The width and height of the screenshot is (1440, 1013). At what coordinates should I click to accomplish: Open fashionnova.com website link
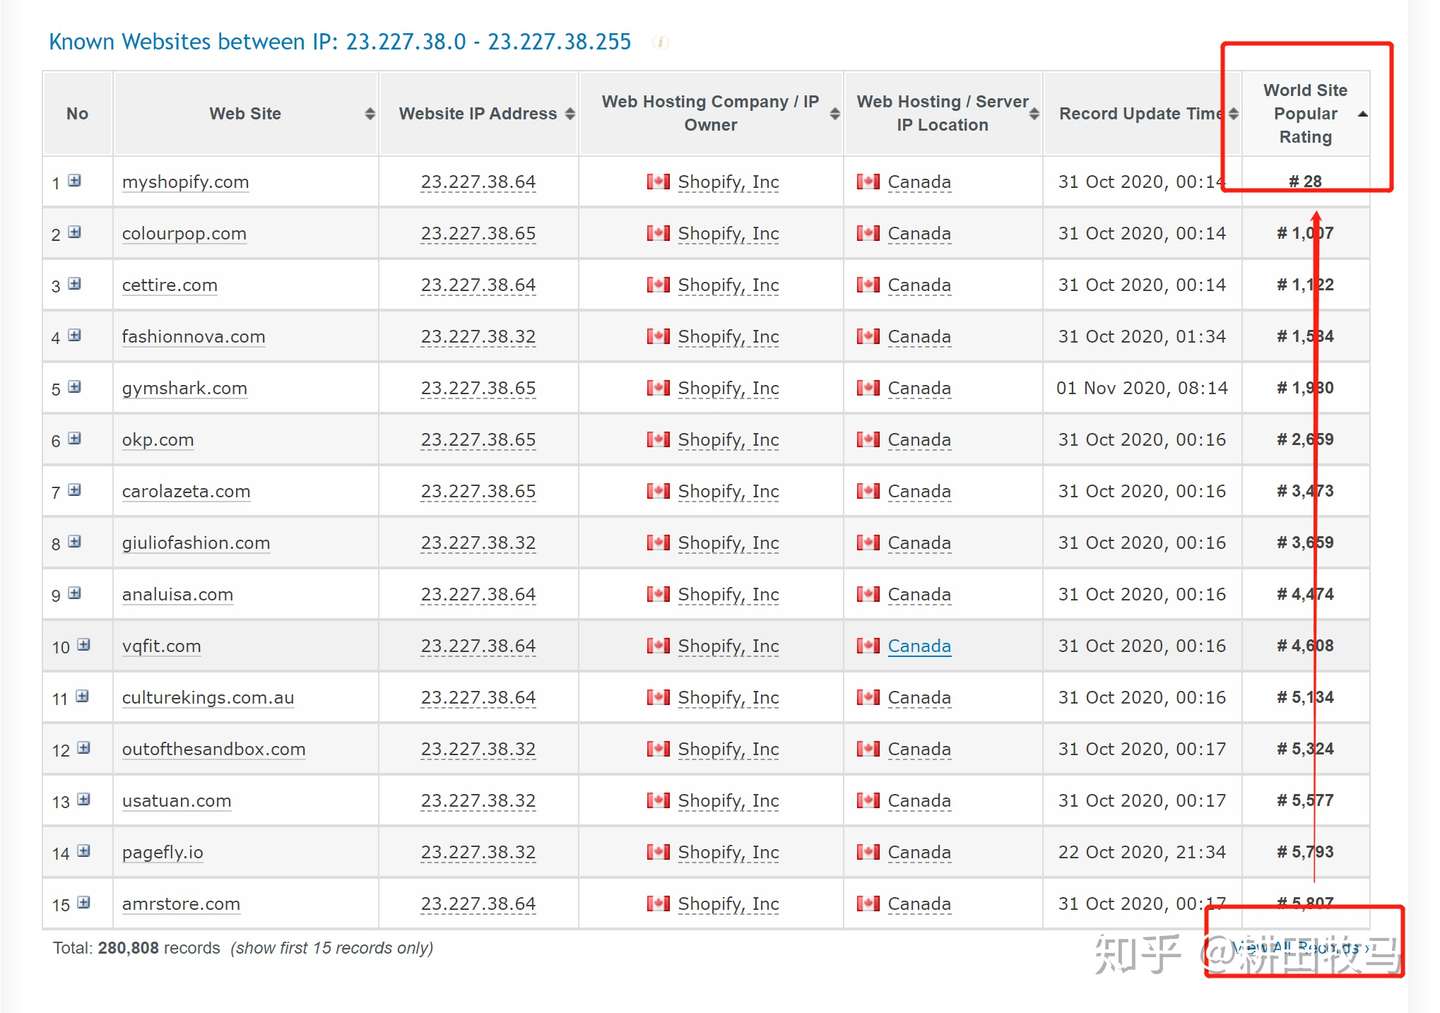(193, 337)
